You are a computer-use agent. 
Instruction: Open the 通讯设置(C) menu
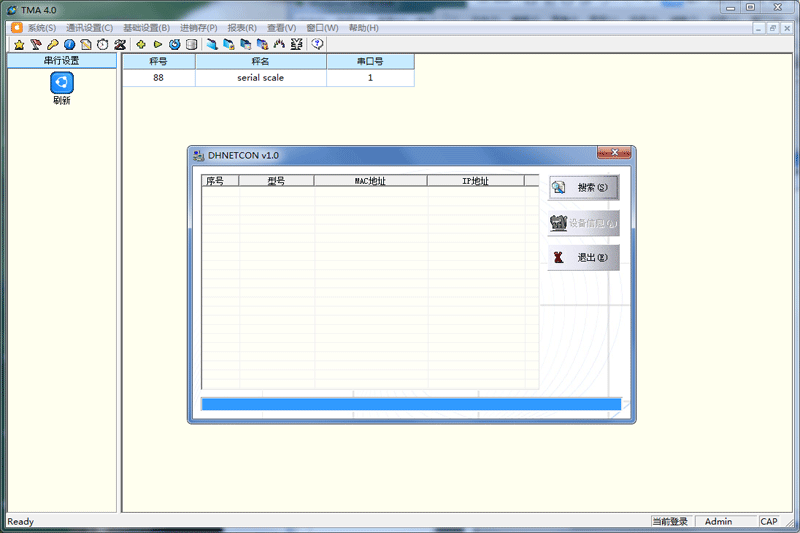click(x=89, y=28)
